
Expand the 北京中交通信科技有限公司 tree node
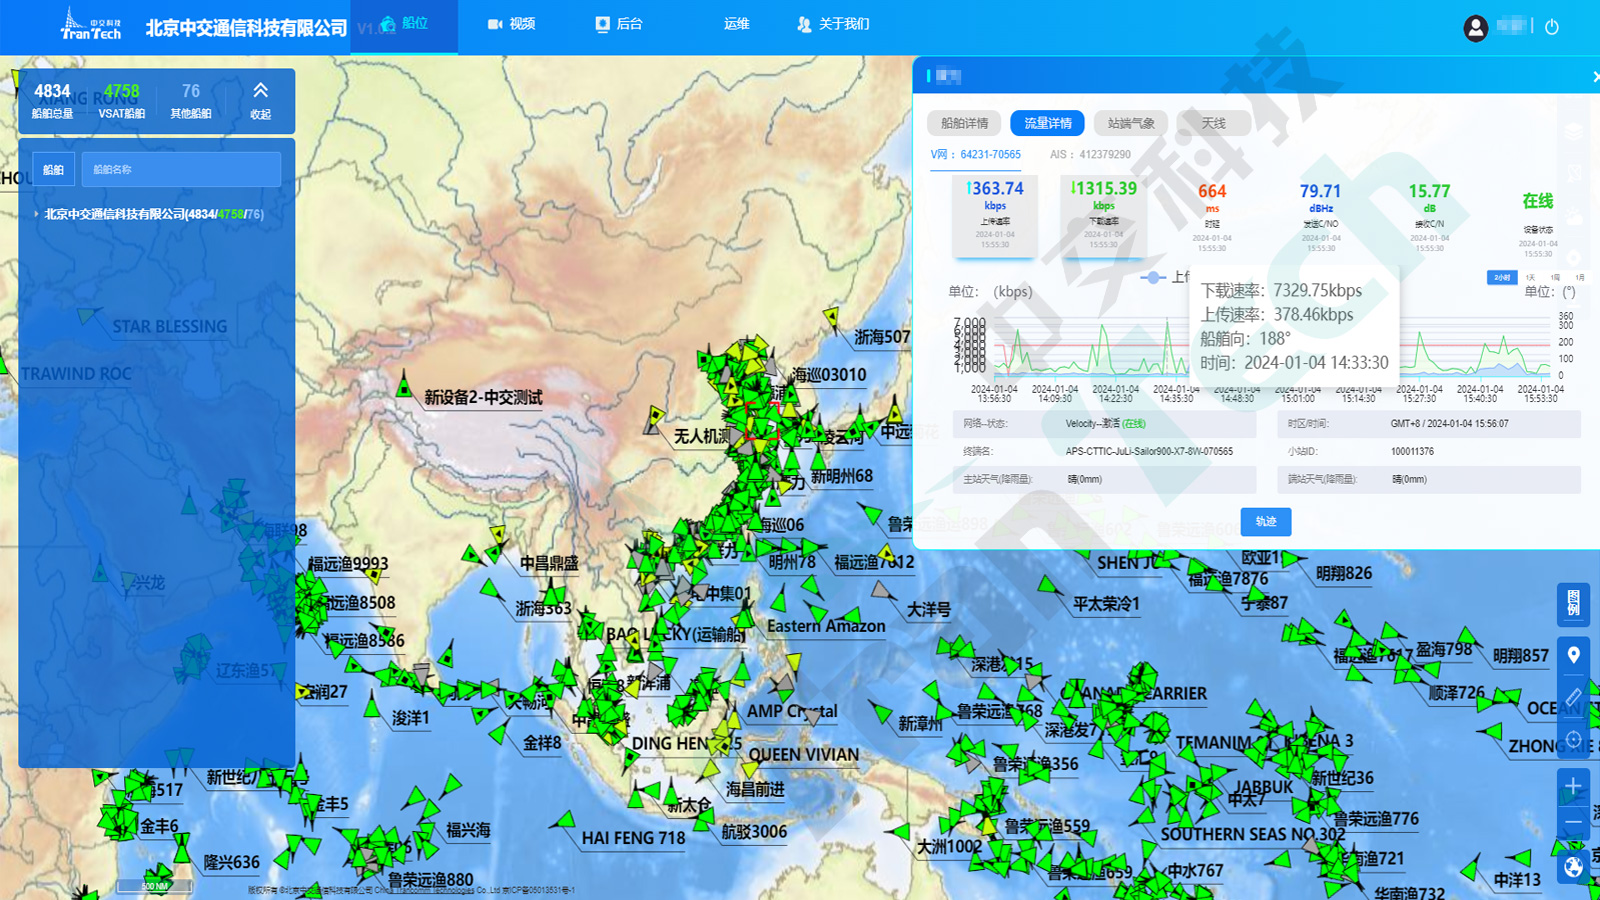[x=36, y=213]
